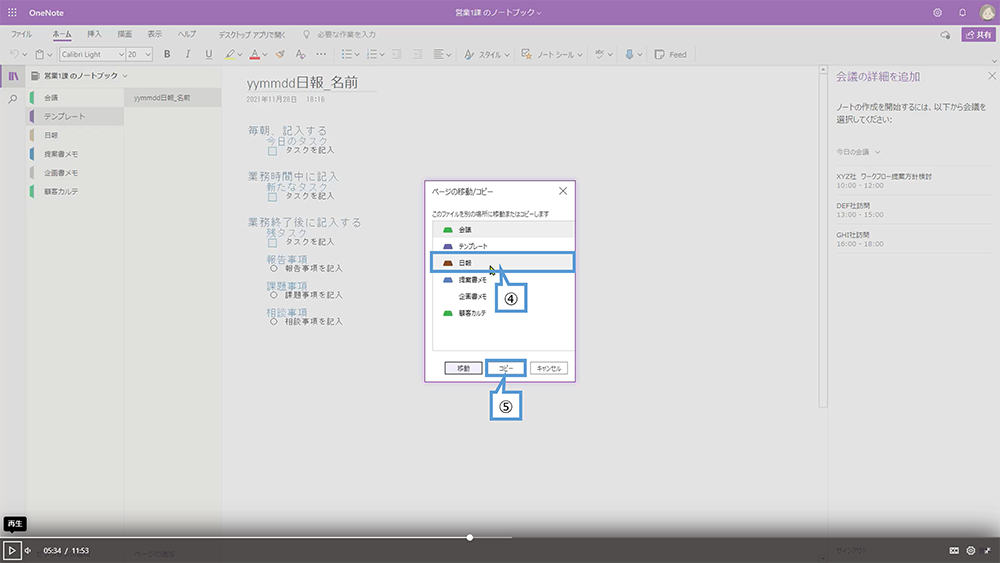Click the Clear Formatting icon
1000x563 pixels.
pyautogui.click(x=300, y=54)
